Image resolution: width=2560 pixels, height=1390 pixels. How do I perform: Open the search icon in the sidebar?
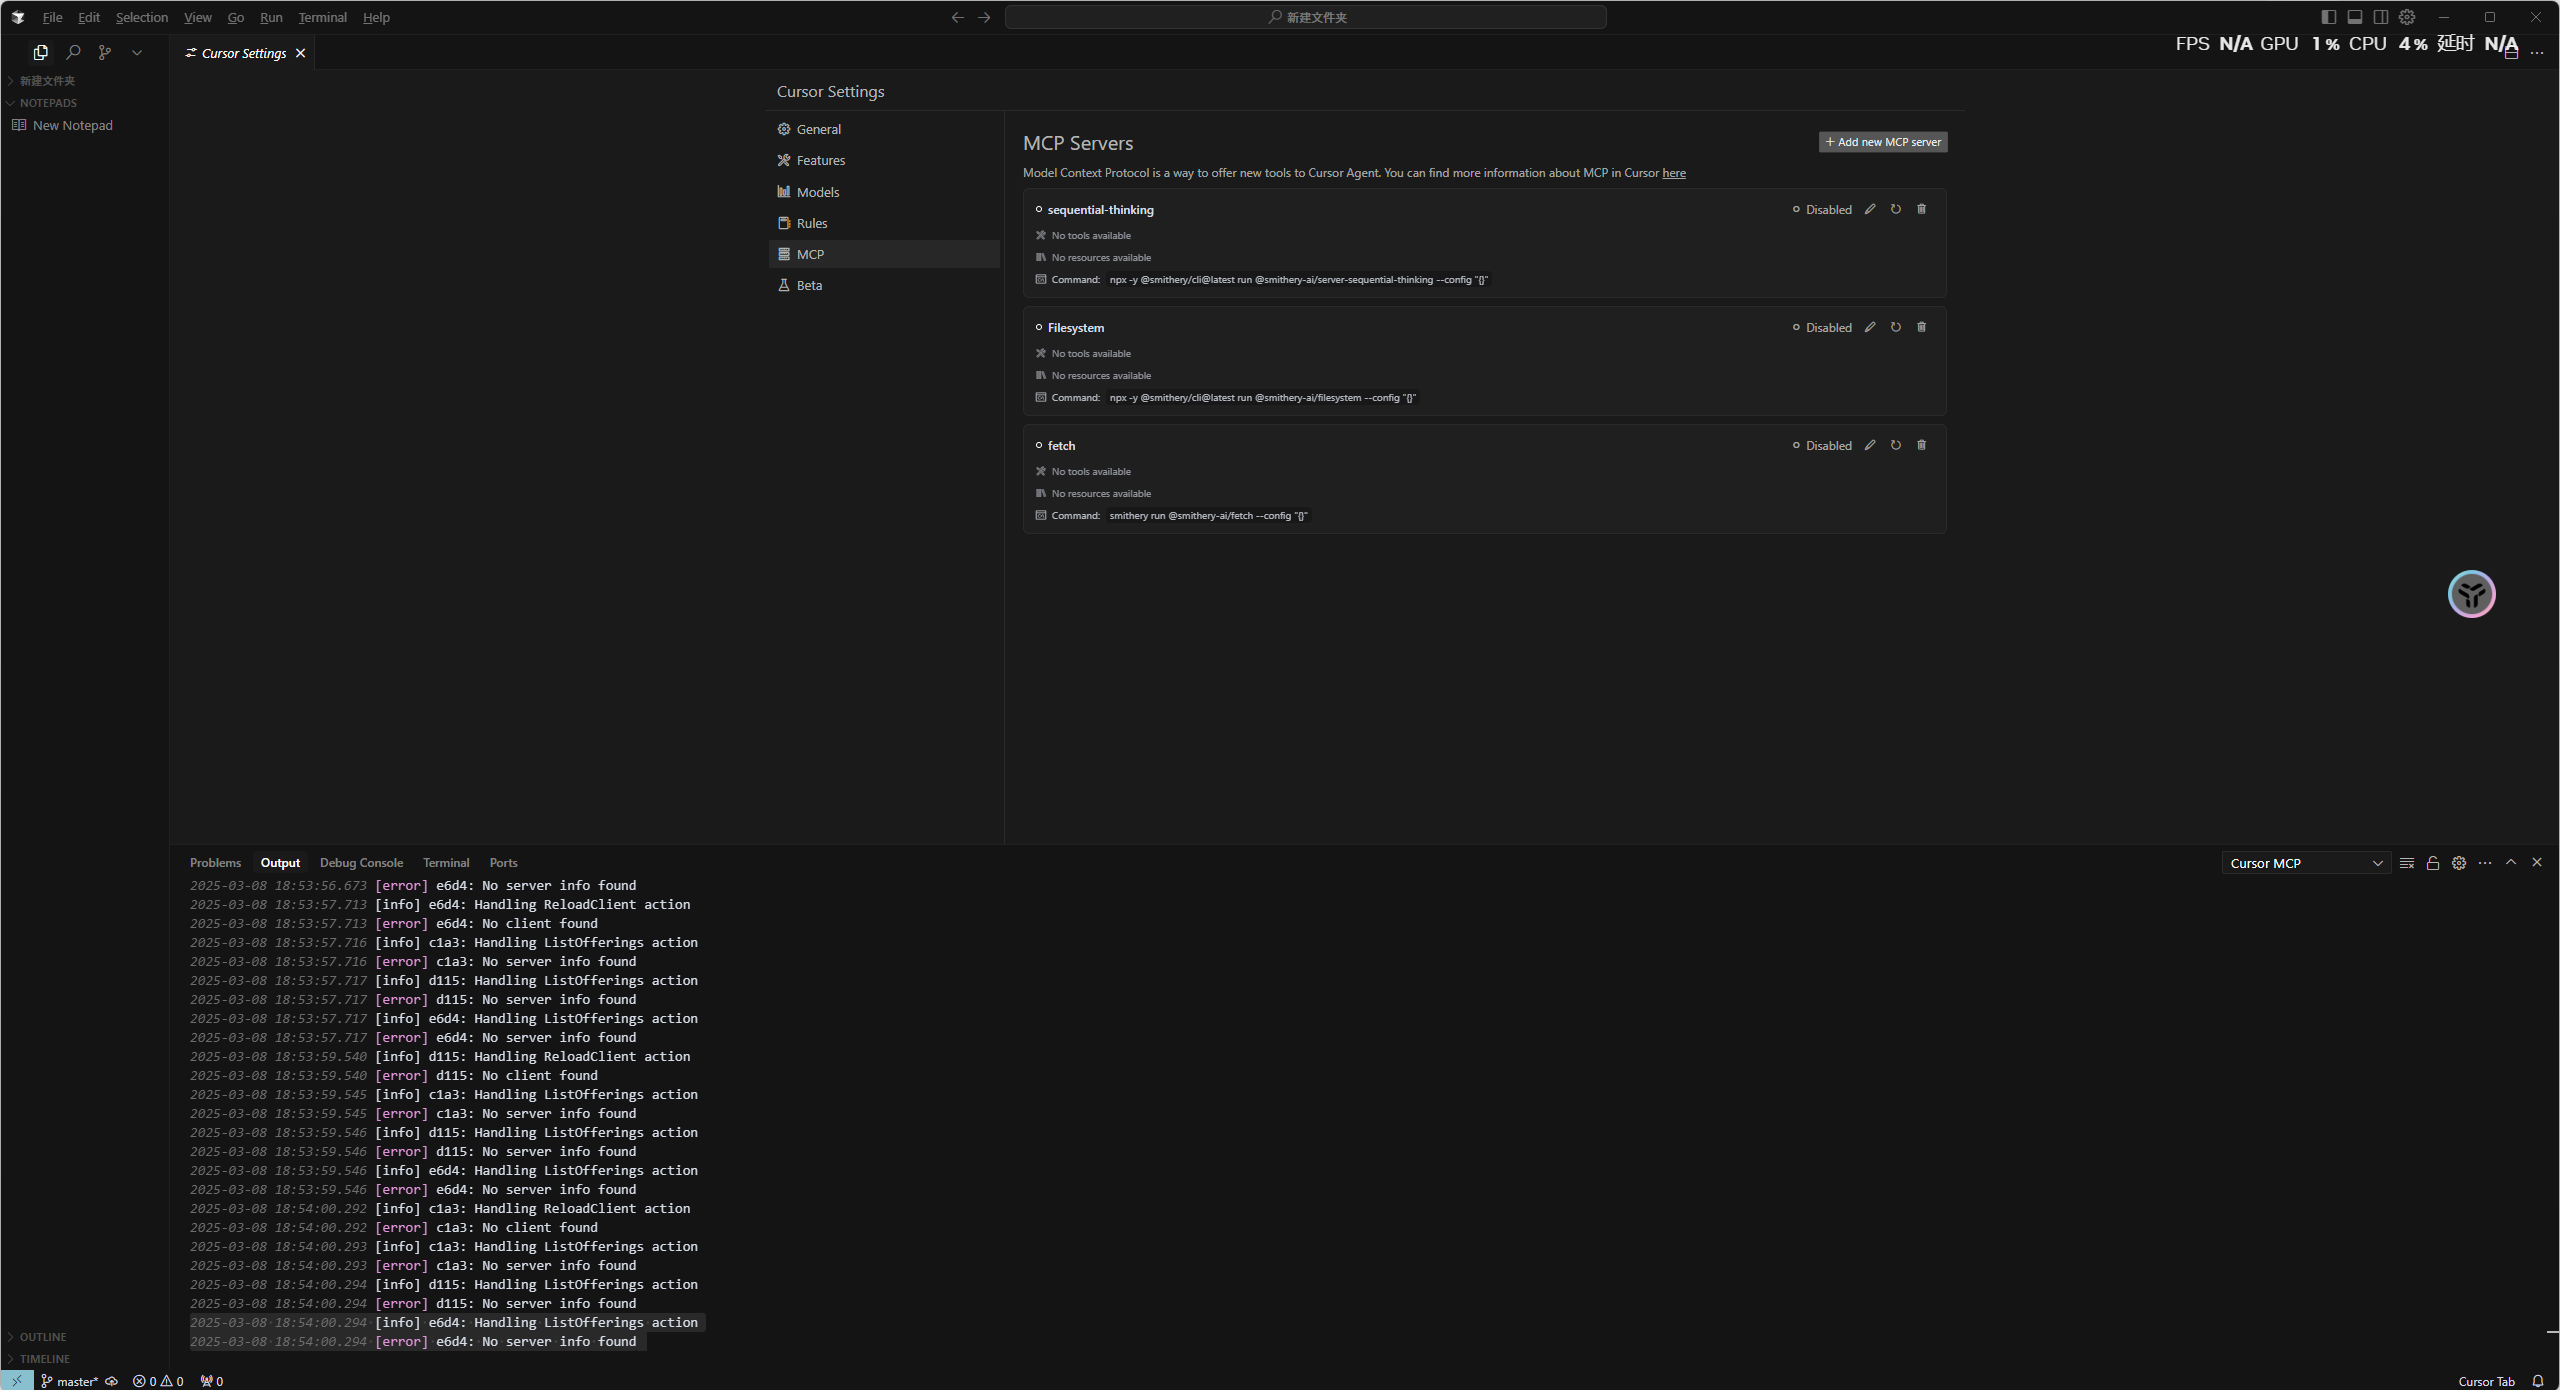click(x=73, y=52)
